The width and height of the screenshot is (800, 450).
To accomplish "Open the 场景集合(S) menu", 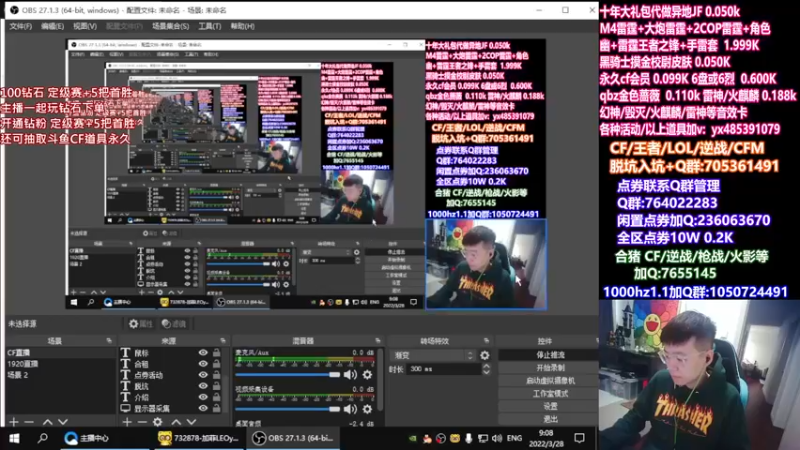I will pyautogui.click(x=170, y=26).
